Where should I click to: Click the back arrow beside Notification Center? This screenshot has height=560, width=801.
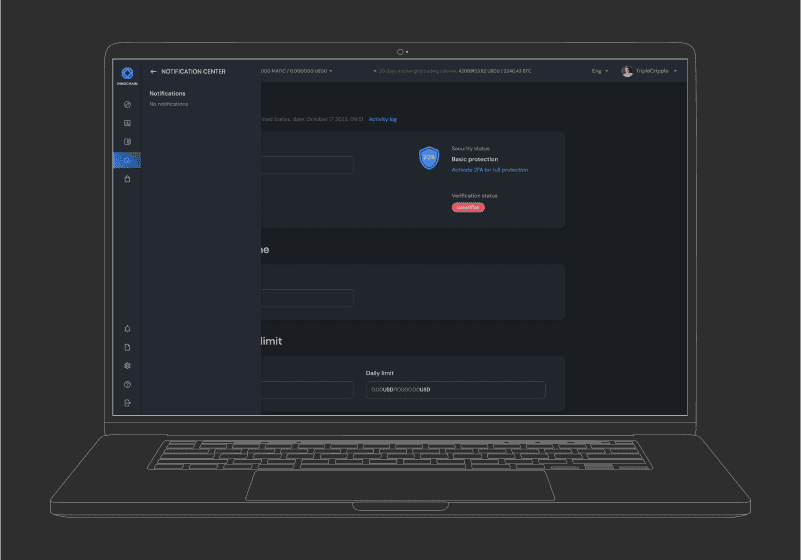click(x=153, y=72)
